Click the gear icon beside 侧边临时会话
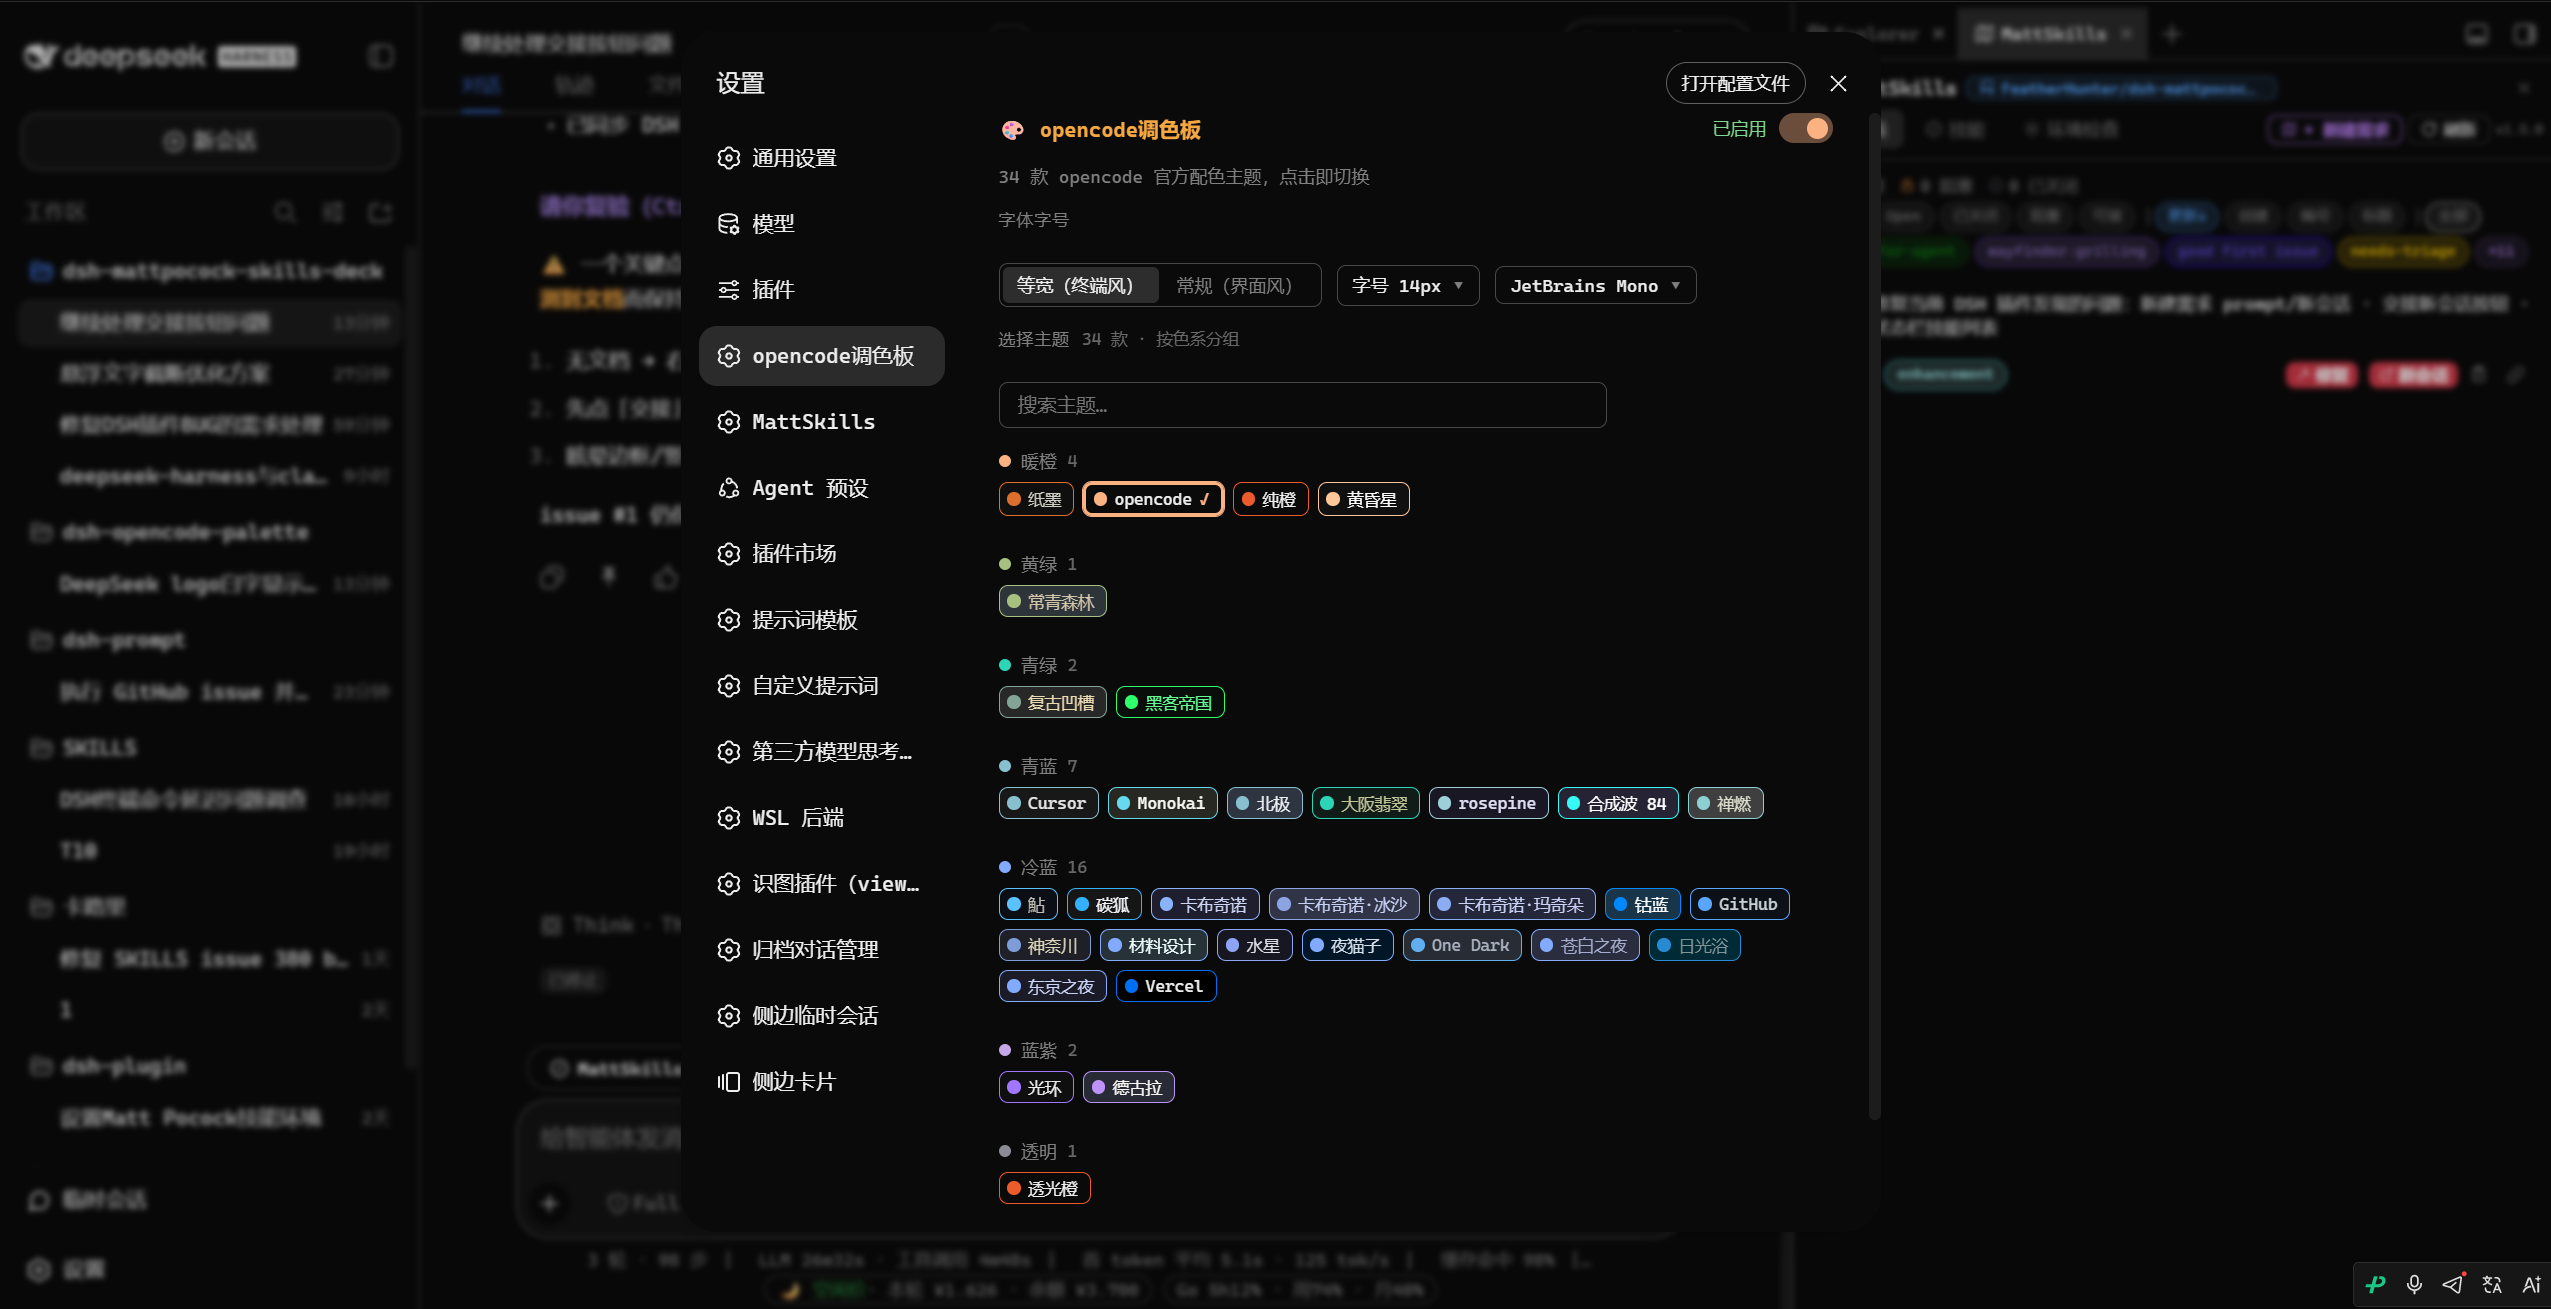The height and width of the screenshot is (1309, 2551). [729, 1016]
